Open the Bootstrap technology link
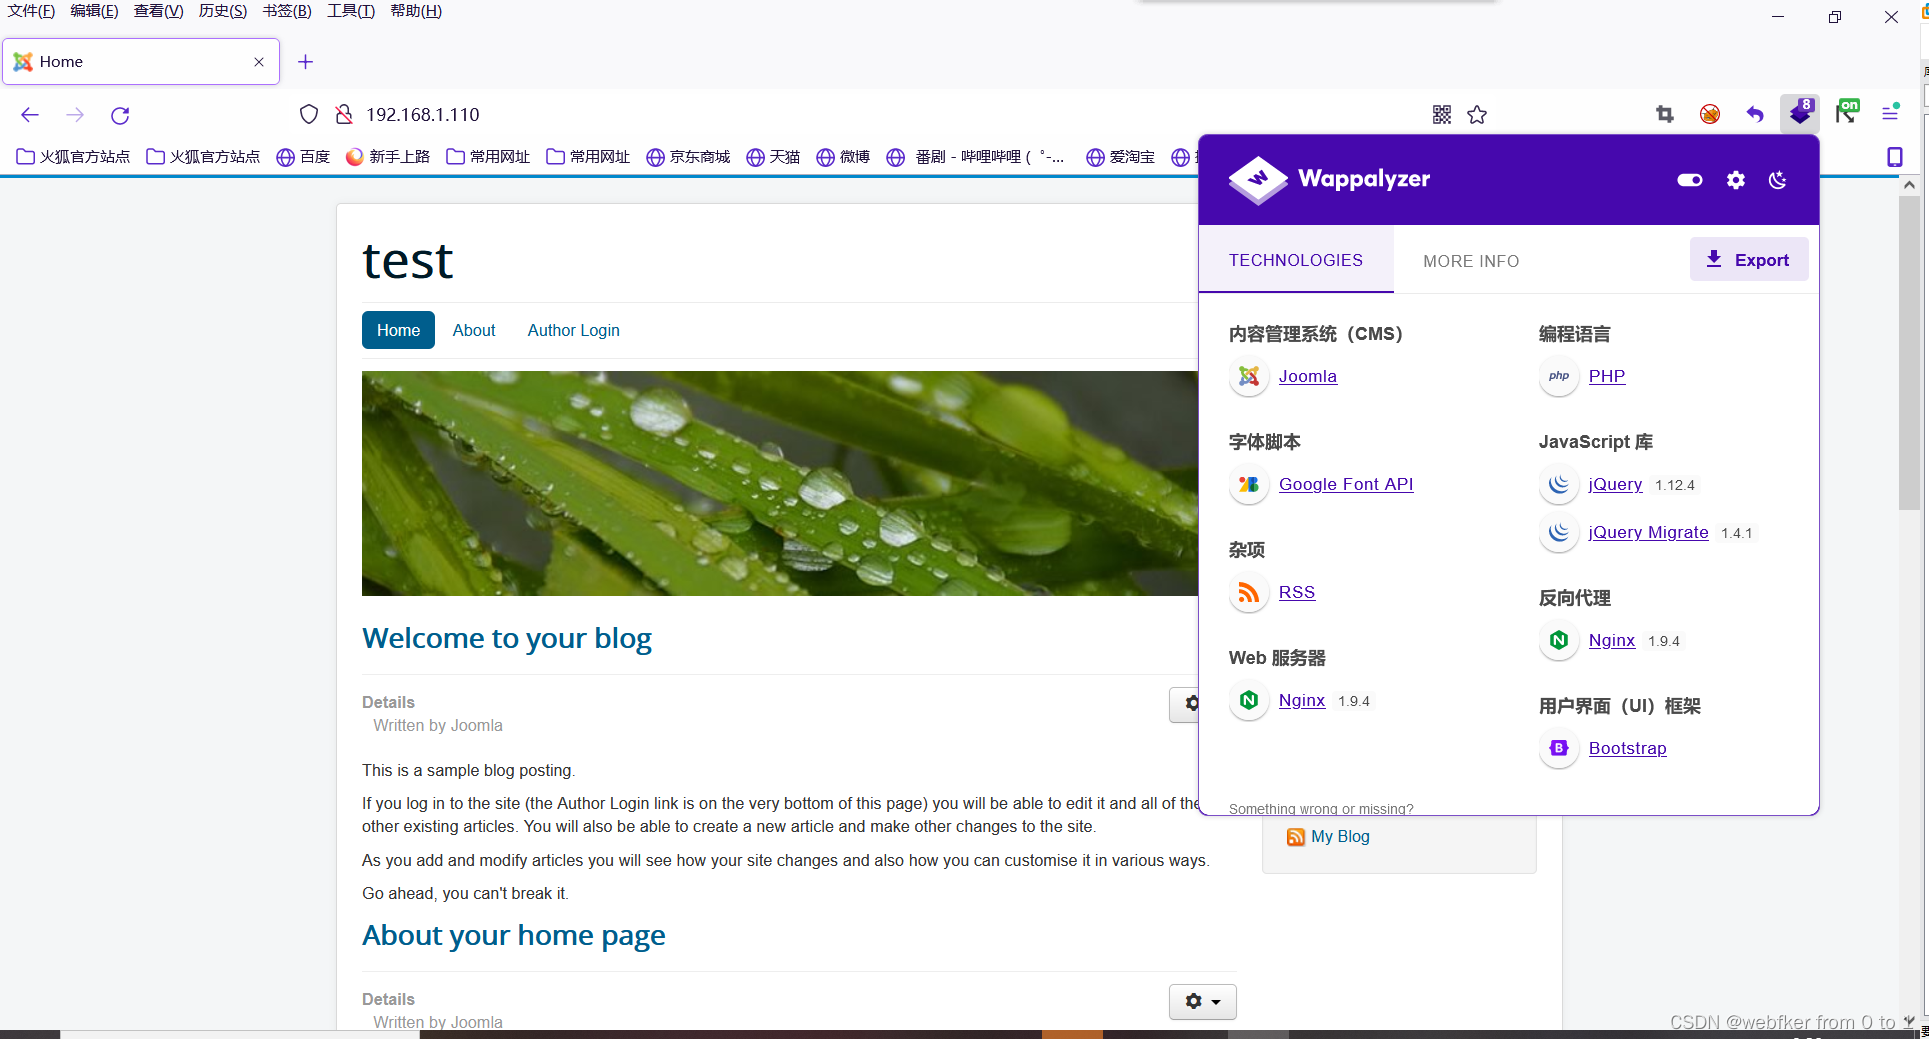 [x=1627, y=748]
